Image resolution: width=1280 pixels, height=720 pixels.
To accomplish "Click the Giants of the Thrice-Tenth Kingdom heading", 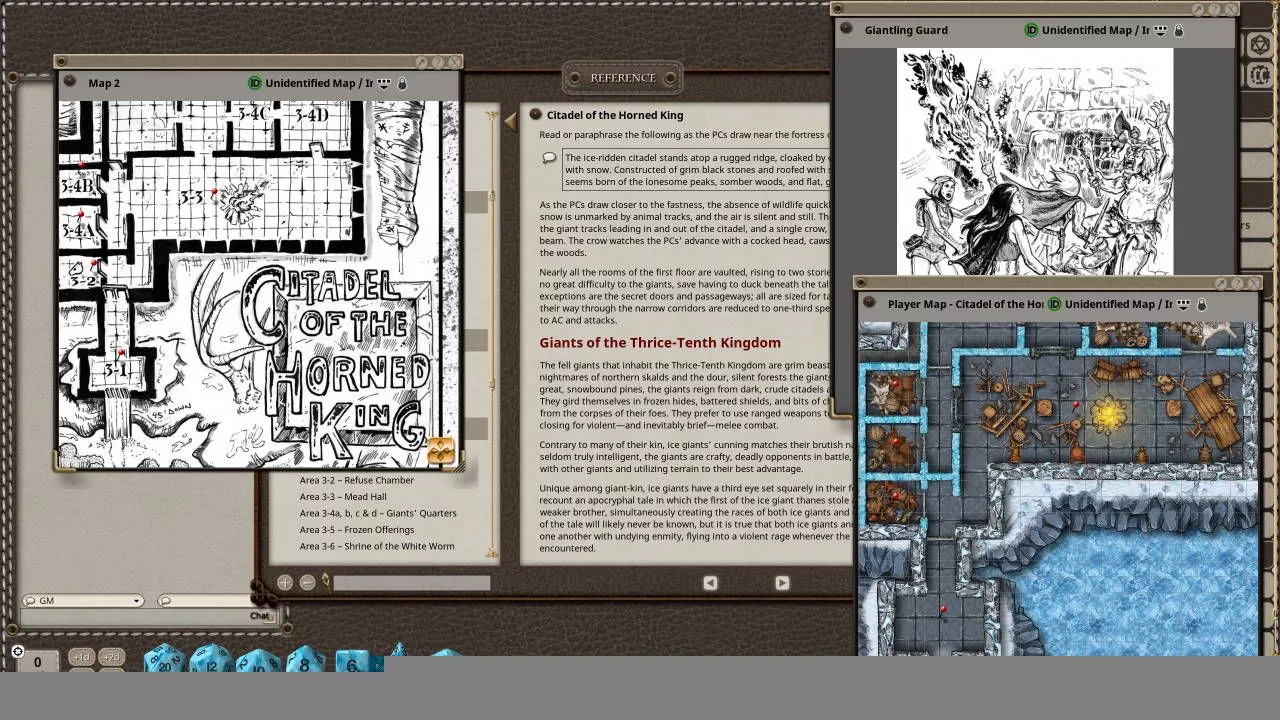I will tap(660, 342).
